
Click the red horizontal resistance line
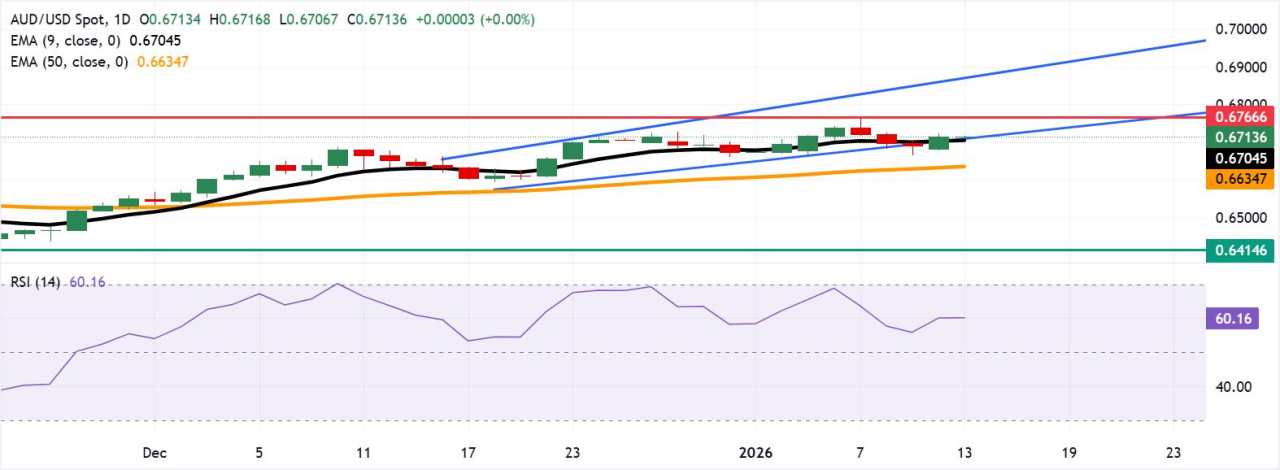coord(600,117)
